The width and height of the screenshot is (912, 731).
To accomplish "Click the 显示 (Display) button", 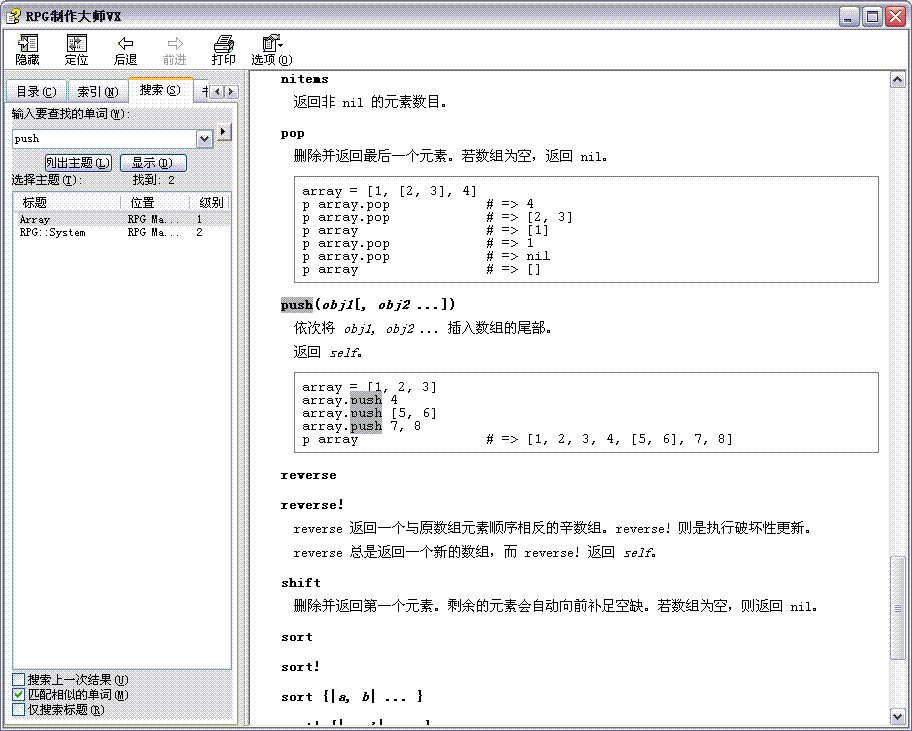I will pos(153,163).
